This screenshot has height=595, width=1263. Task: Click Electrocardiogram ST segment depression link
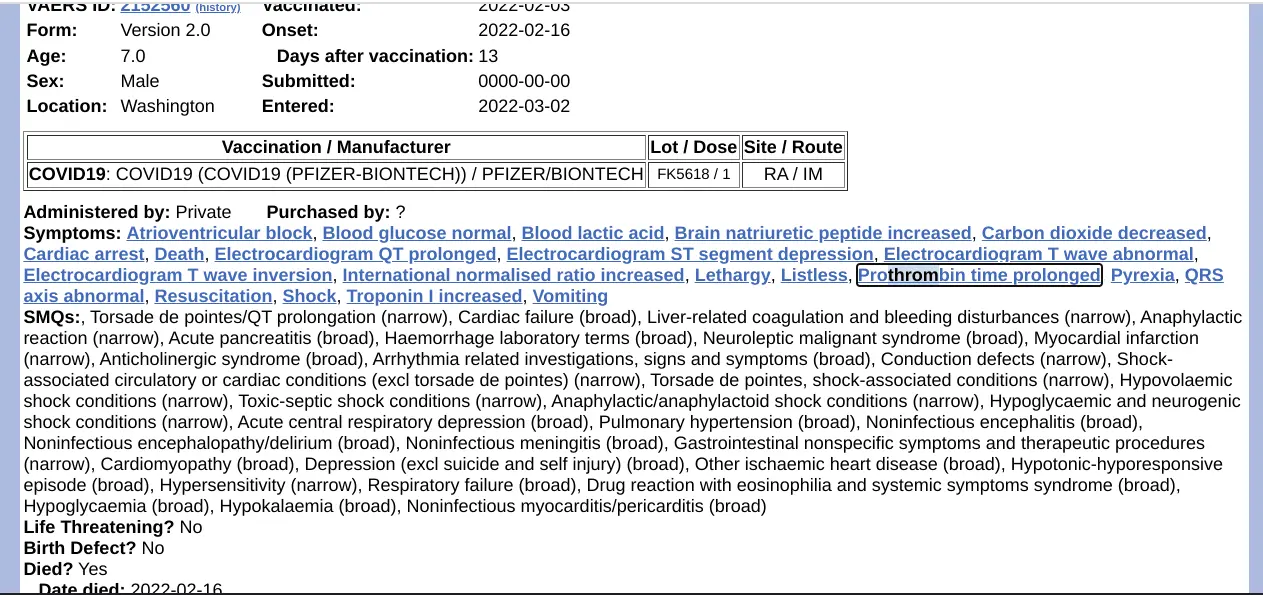coord(690,254)
